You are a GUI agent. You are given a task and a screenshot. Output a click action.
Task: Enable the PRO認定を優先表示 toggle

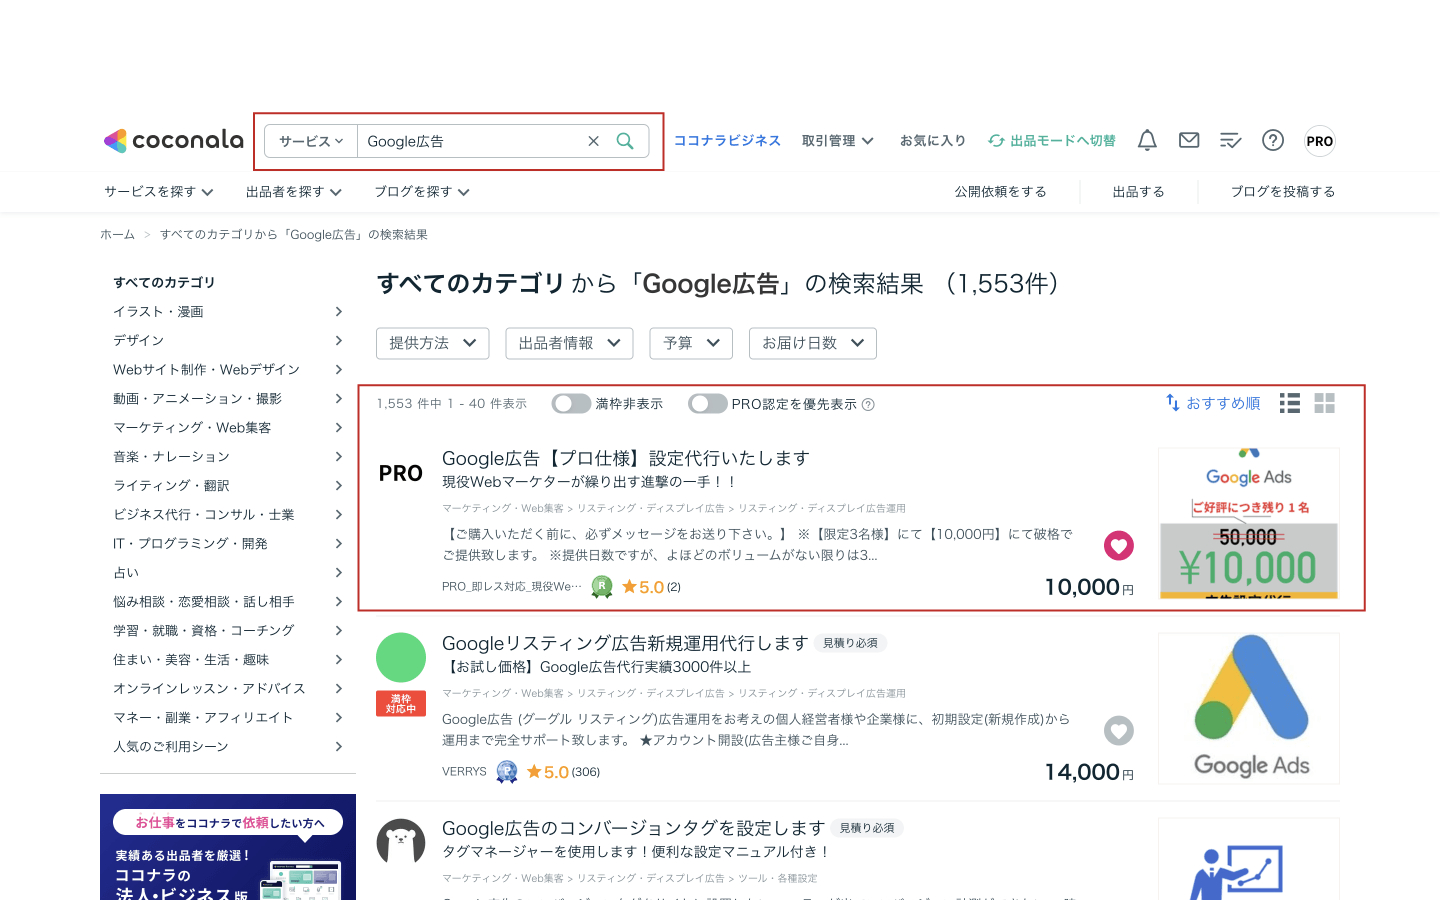(708, 402)
